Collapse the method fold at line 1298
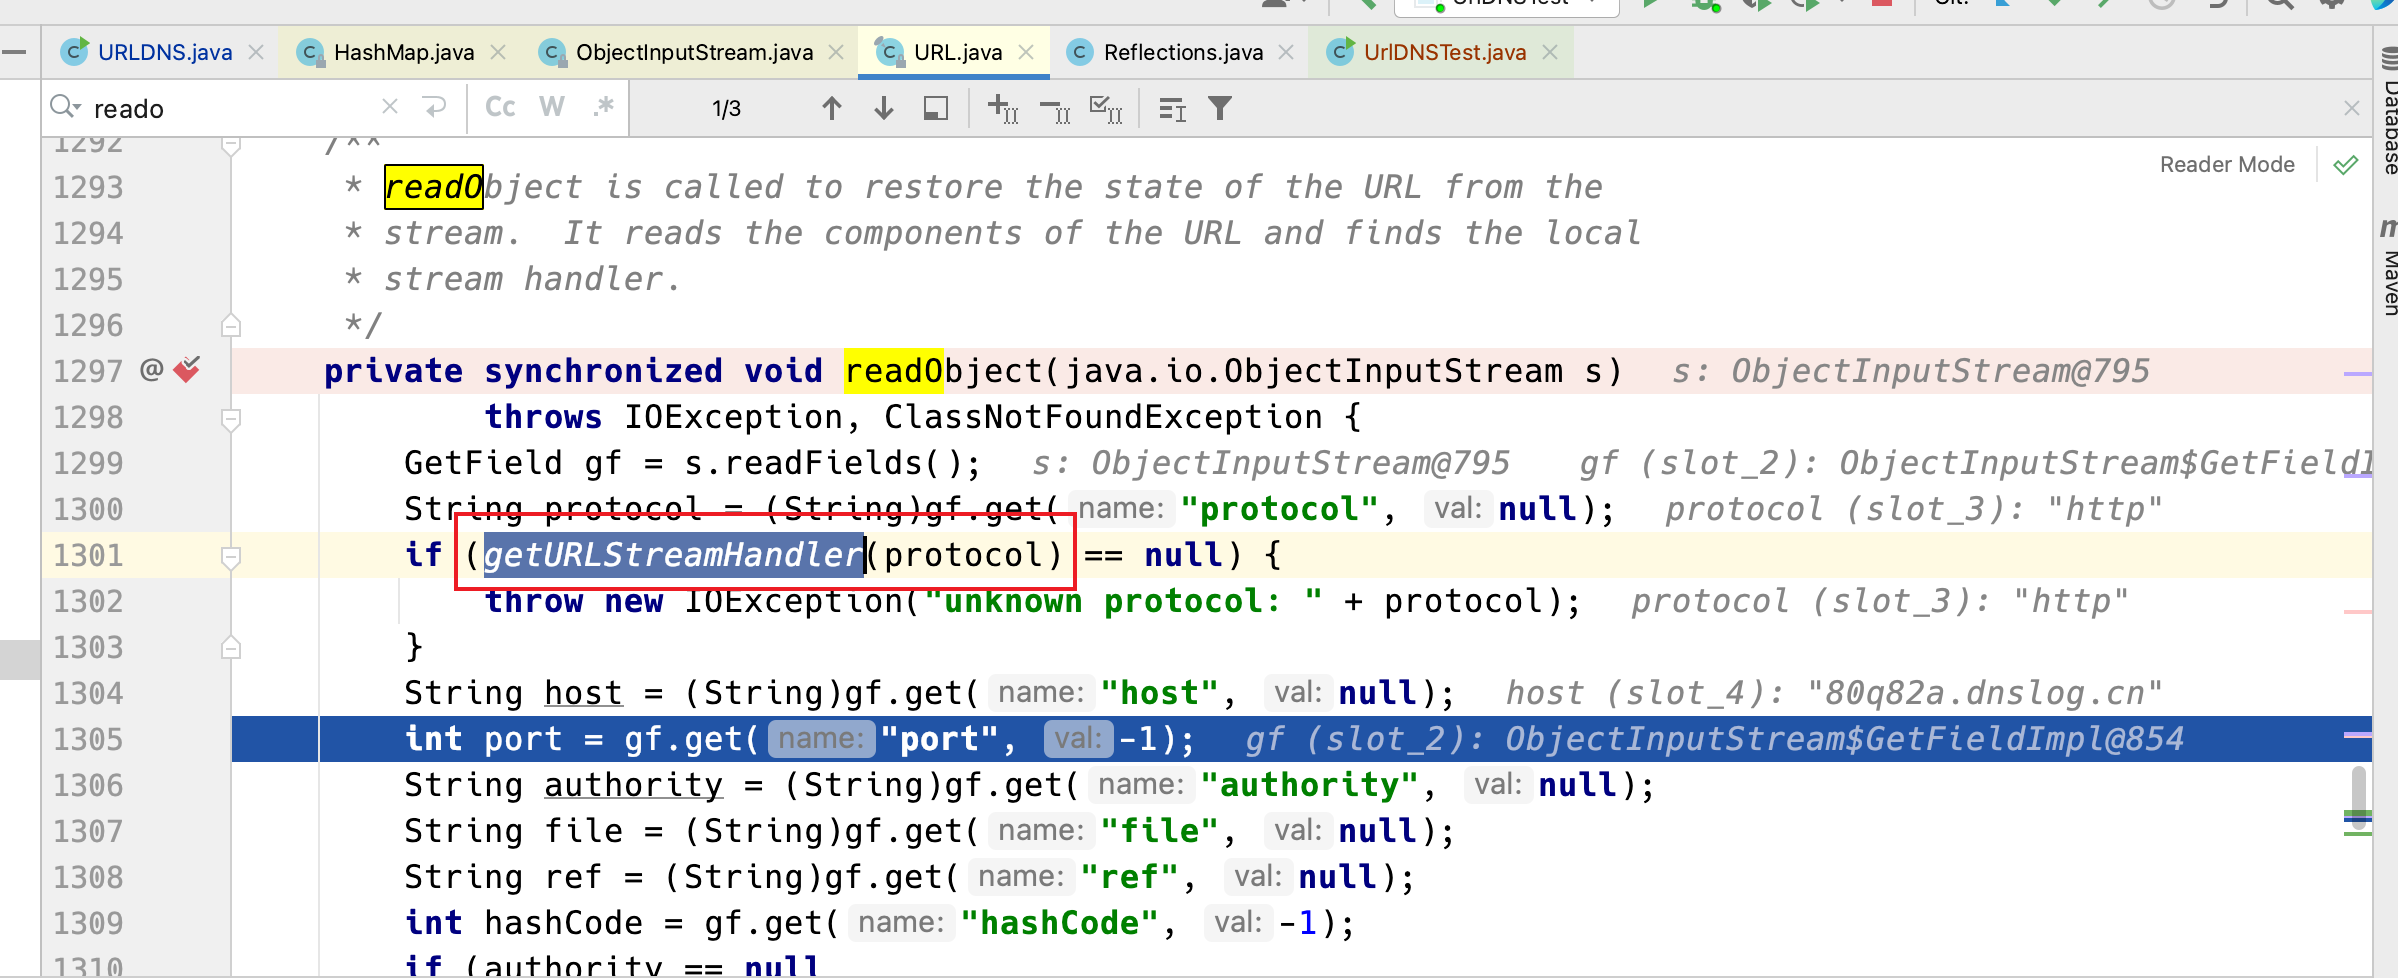Image resolution: width=2398 pixels, height=978 pixels. (231, 419)
